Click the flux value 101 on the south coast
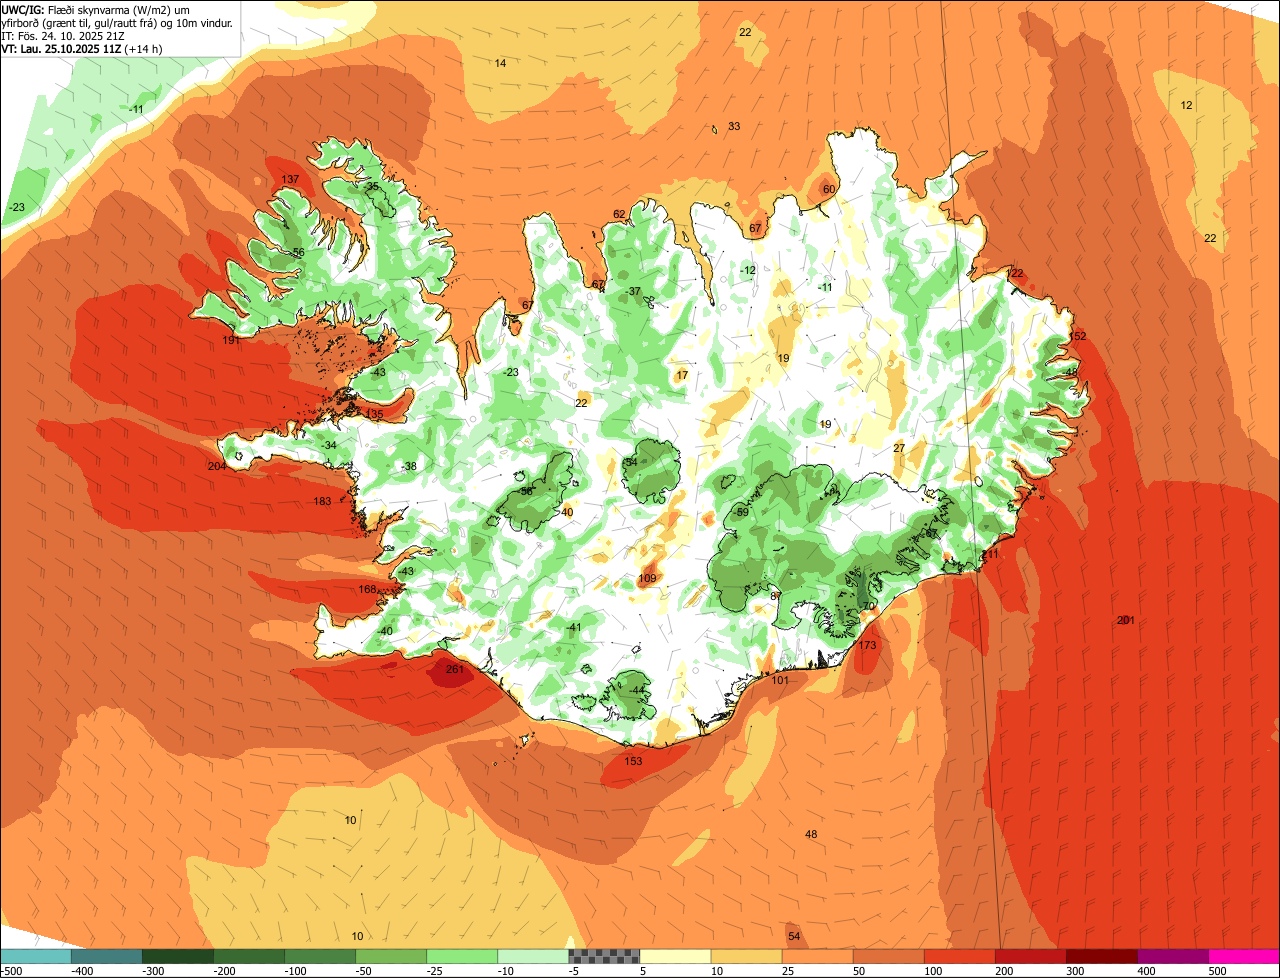The height and width of the screenshot is (978, 1280). point(781,680)
